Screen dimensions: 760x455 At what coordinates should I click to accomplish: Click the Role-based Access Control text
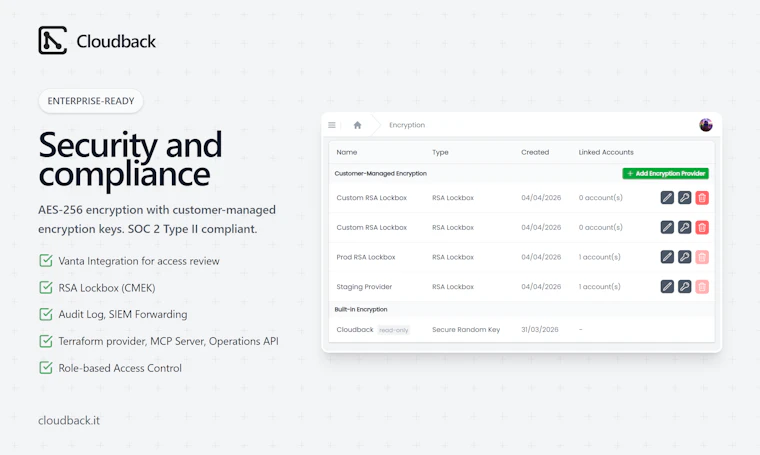[x=120, y=368]
